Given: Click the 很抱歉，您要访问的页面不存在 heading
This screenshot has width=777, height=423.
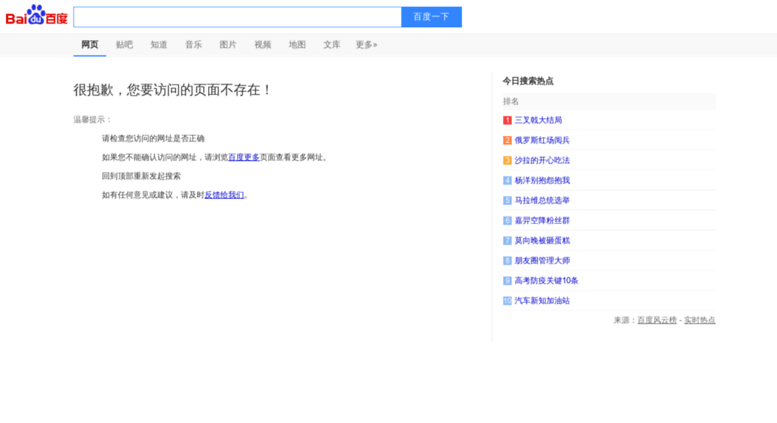Looking at the screenshot, I should pyautogui.click(x=172, y=90).
